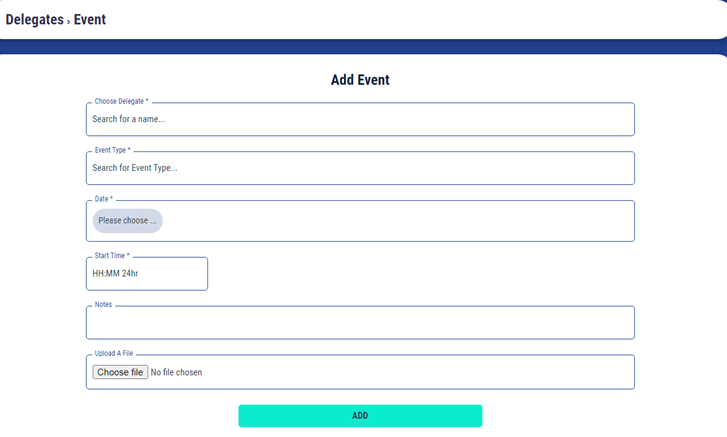This screenshot has width=727, height=437.
Task: Click empty area of the Date field
Action: 400,220
